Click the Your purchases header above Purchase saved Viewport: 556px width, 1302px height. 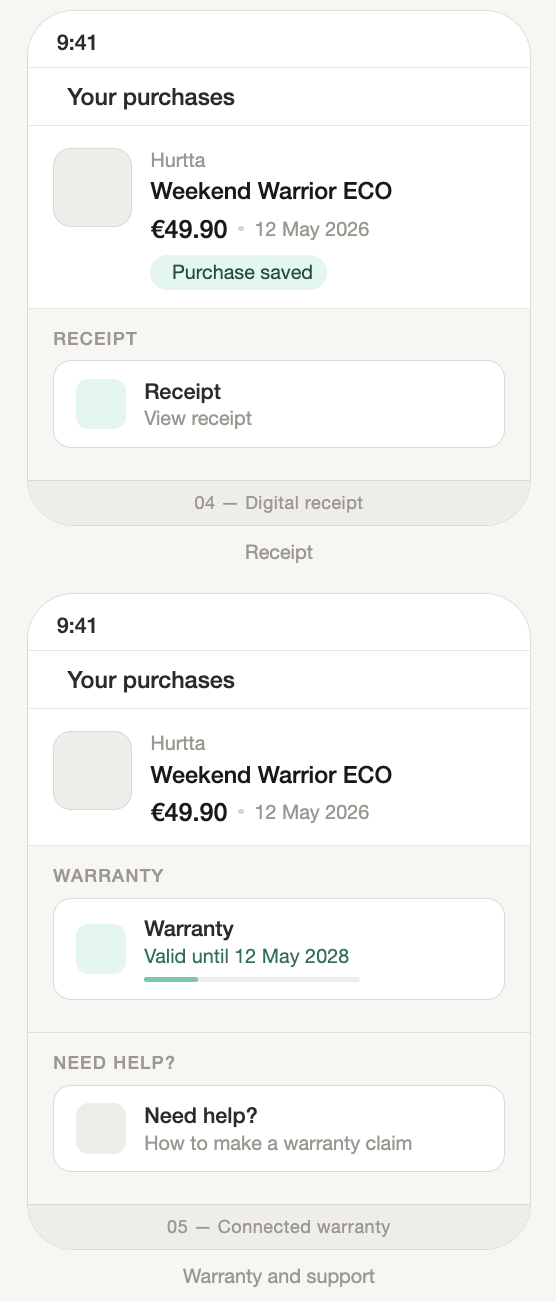click(151, 97)
